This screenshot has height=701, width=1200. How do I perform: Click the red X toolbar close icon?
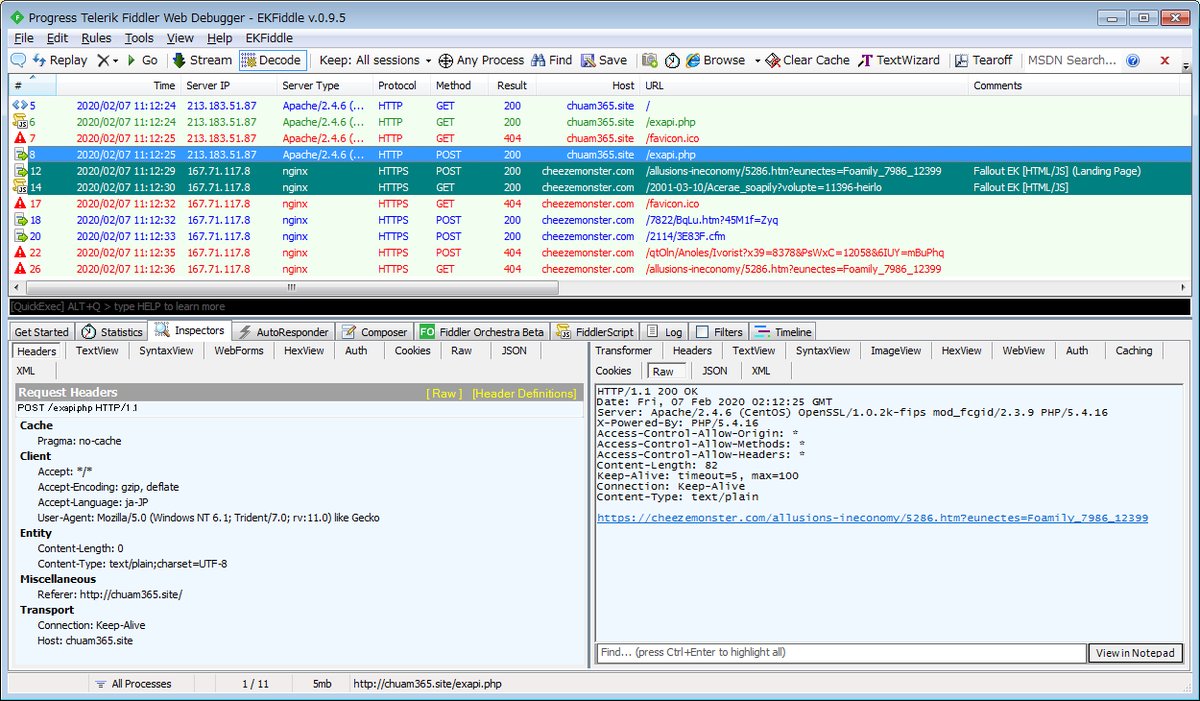click(x=1165, y=60)
